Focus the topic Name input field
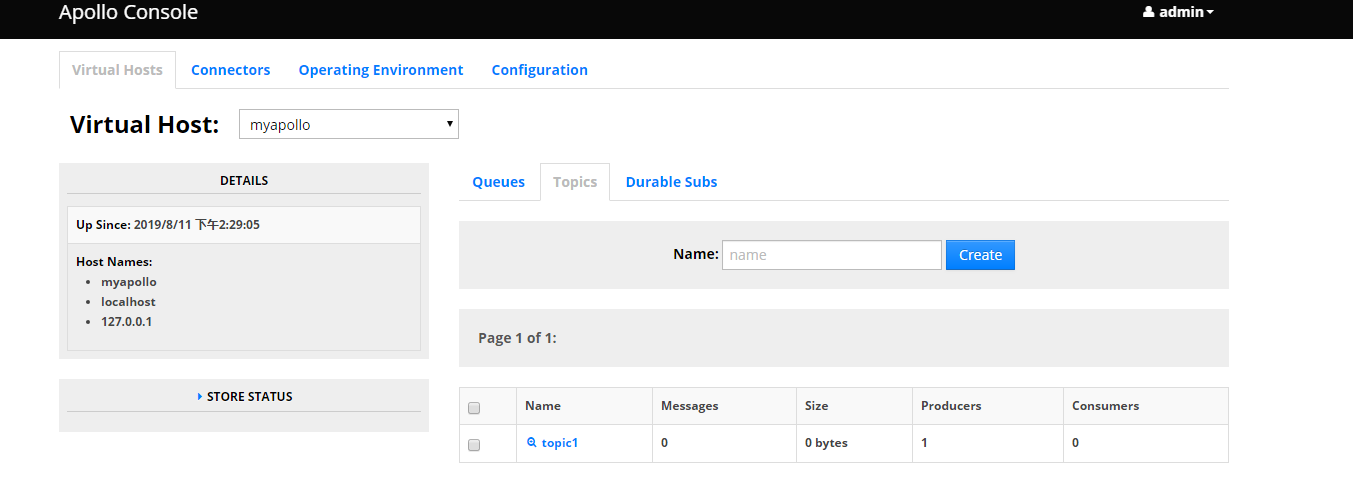The image size is (1353, 501). tap(831, 255)
